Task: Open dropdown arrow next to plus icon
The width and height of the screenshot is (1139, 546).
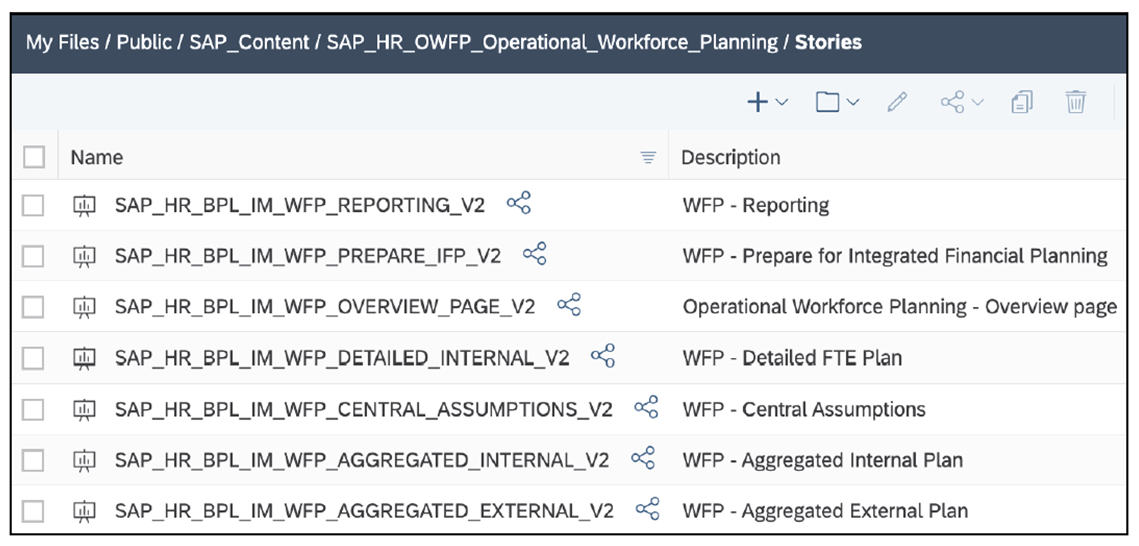Action: (x=782, y=102)
